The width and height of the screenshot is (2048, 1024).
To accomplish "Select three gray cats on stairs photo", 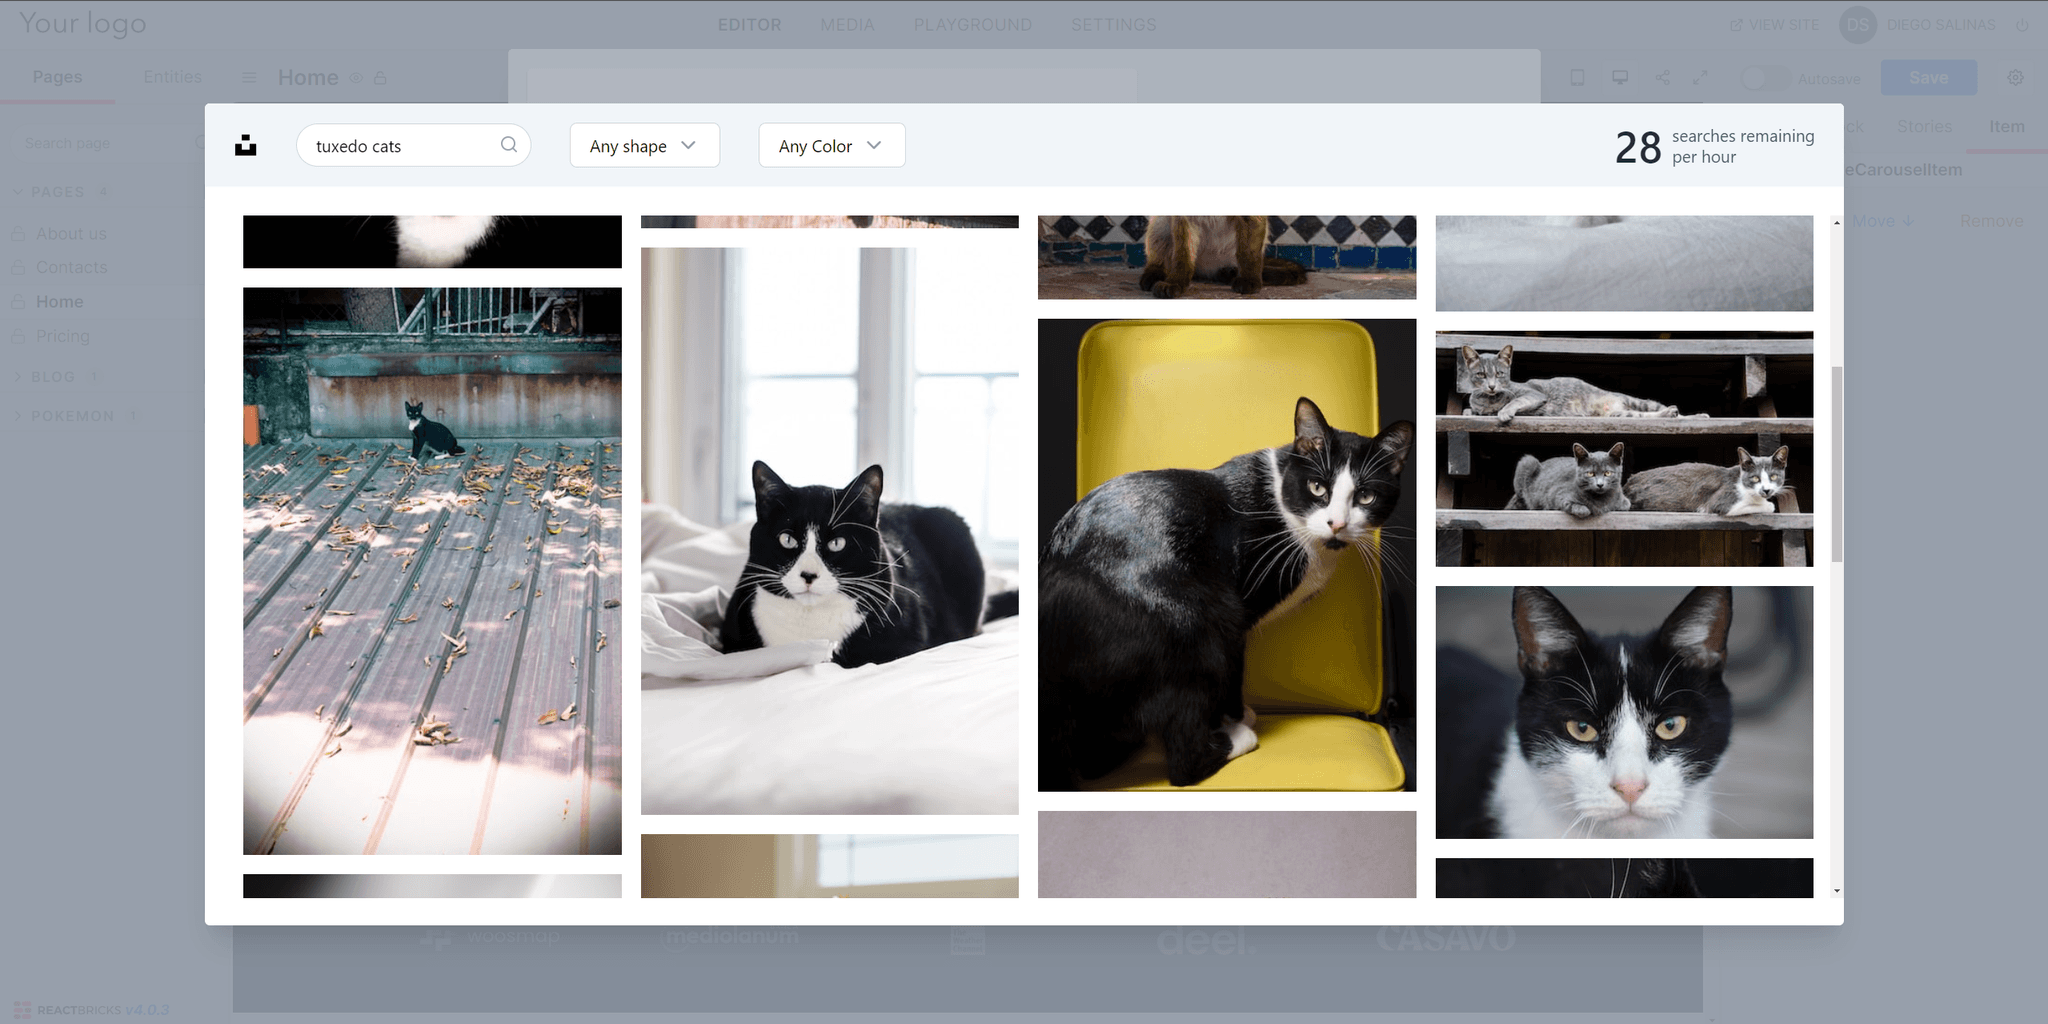I will pos(1624,449).
